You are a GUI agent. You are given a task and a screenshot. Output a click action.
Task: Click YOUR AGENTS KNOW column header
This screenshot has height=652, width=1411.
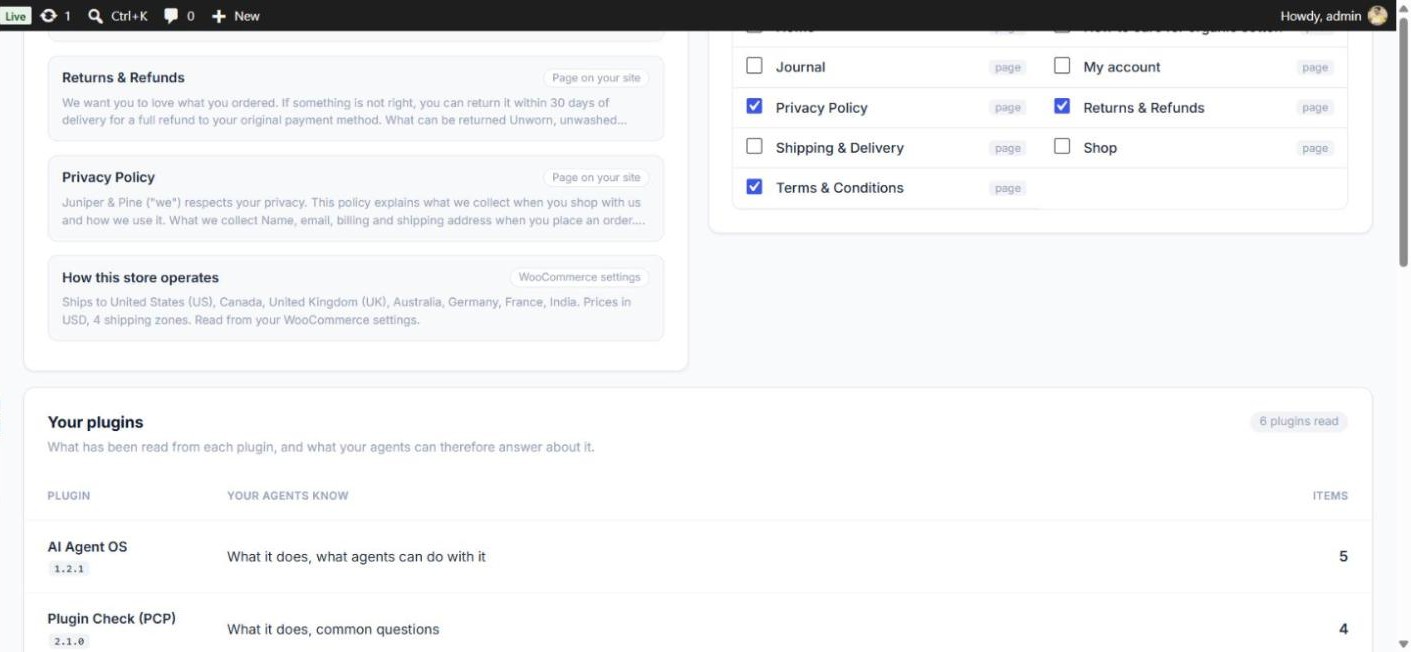(288, 495)
